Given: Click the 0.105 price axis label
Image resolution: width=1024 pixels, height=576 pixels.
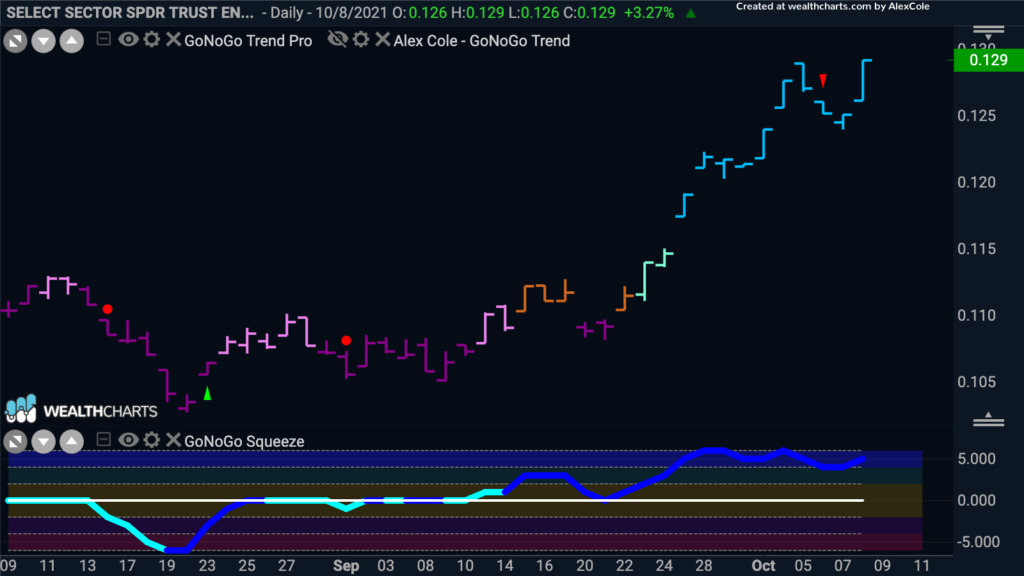Looking at the screenshot, I should (x=976, y=382).
